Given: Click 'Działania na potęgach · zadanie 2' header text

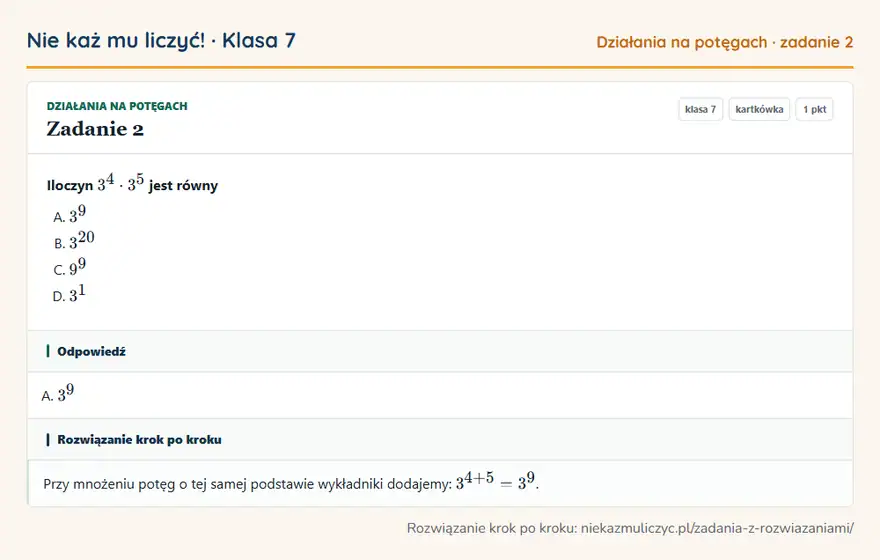Looking at the screenshot, I should click(x=725, y=43).
